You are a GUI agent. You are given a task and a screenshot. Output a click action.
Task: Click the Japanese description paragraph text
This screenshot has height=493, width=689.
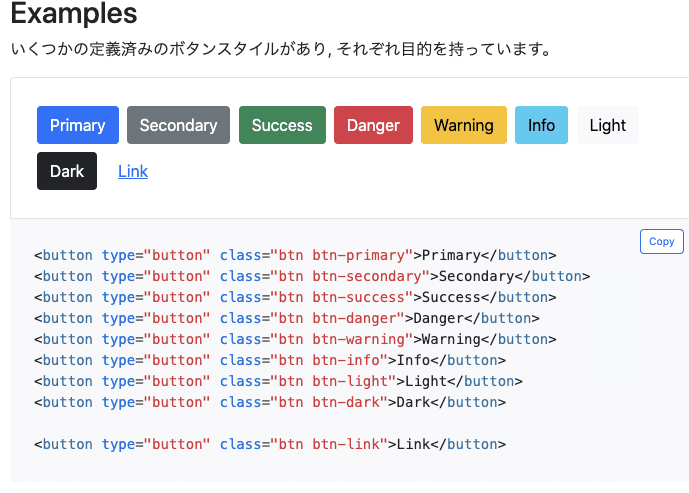pyautogui.click(x=281, y=49)
